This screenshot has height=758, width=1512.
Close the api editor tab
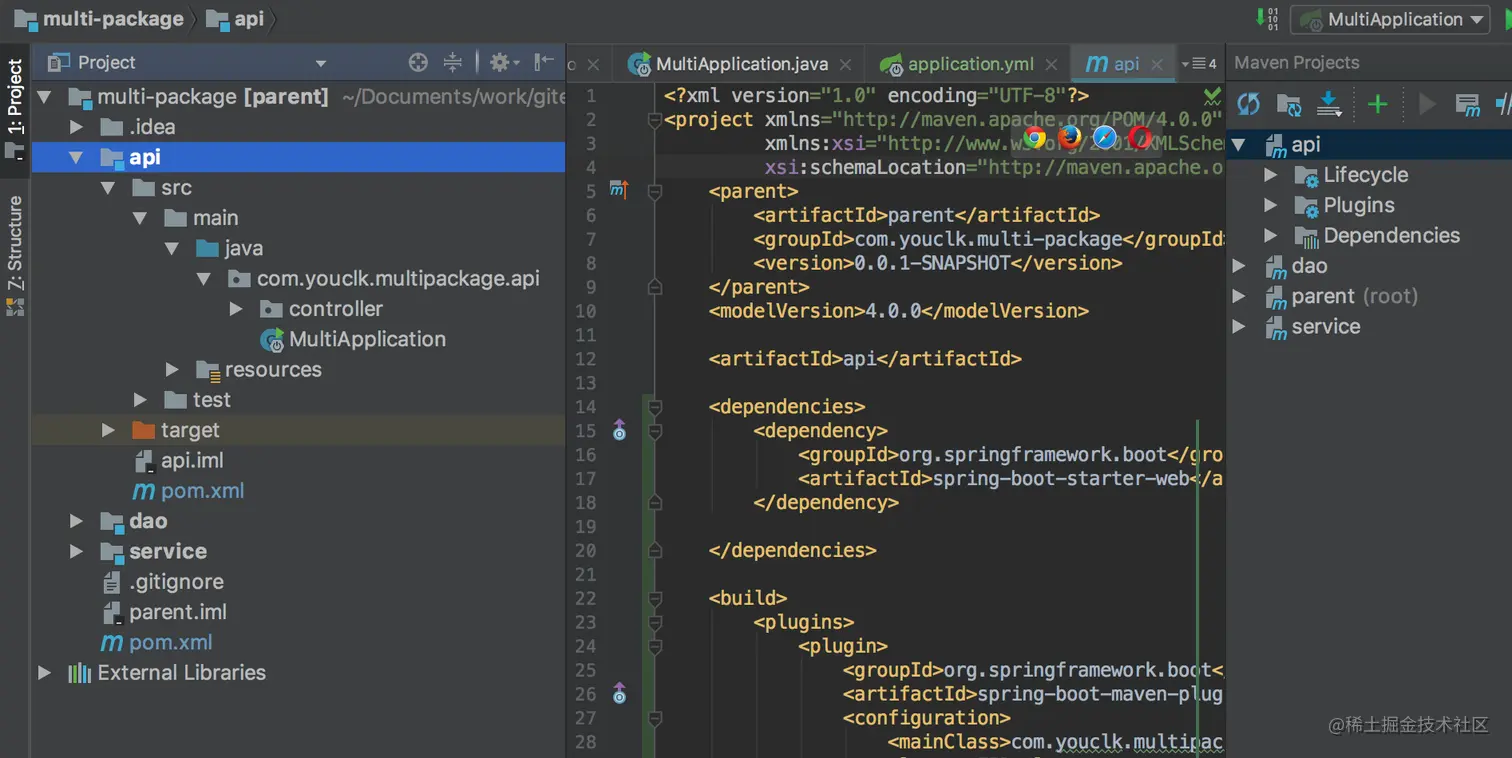[1157, 64]
